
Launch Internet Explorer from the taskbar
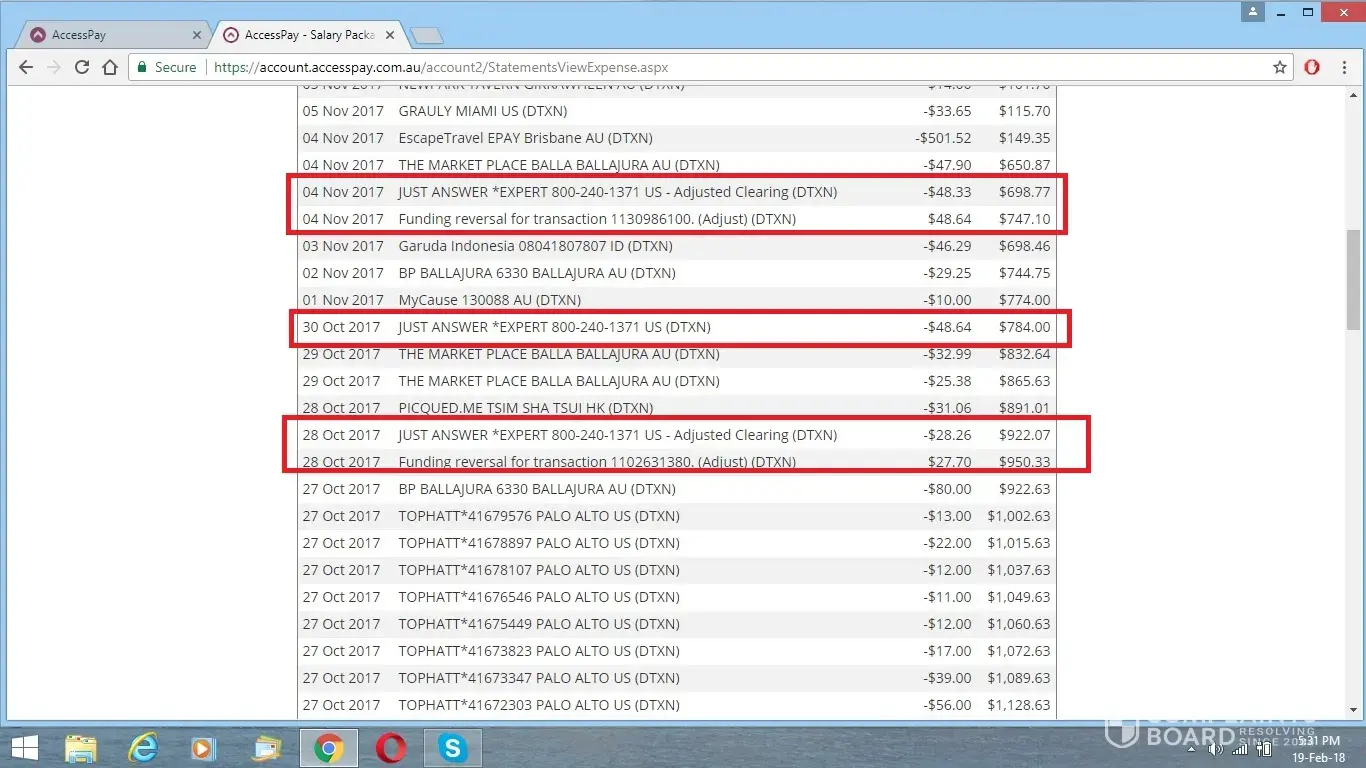(143, 747)
